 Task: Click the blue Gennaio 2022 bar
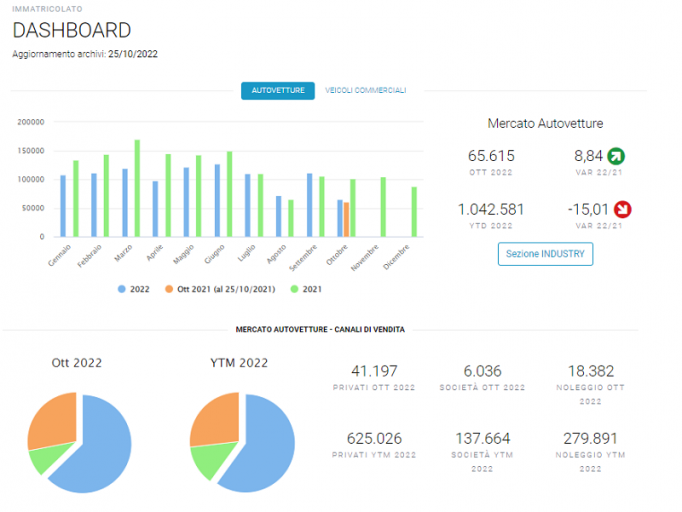(63, 206)
